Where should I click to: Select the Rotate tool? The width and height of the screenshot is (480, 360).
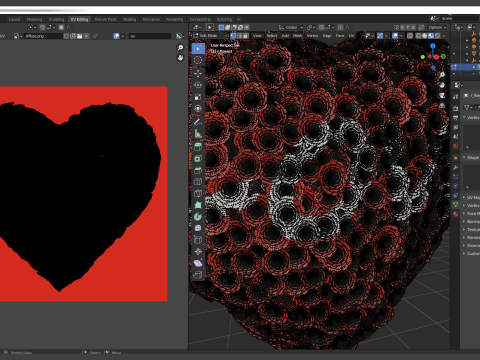(198, 85)
